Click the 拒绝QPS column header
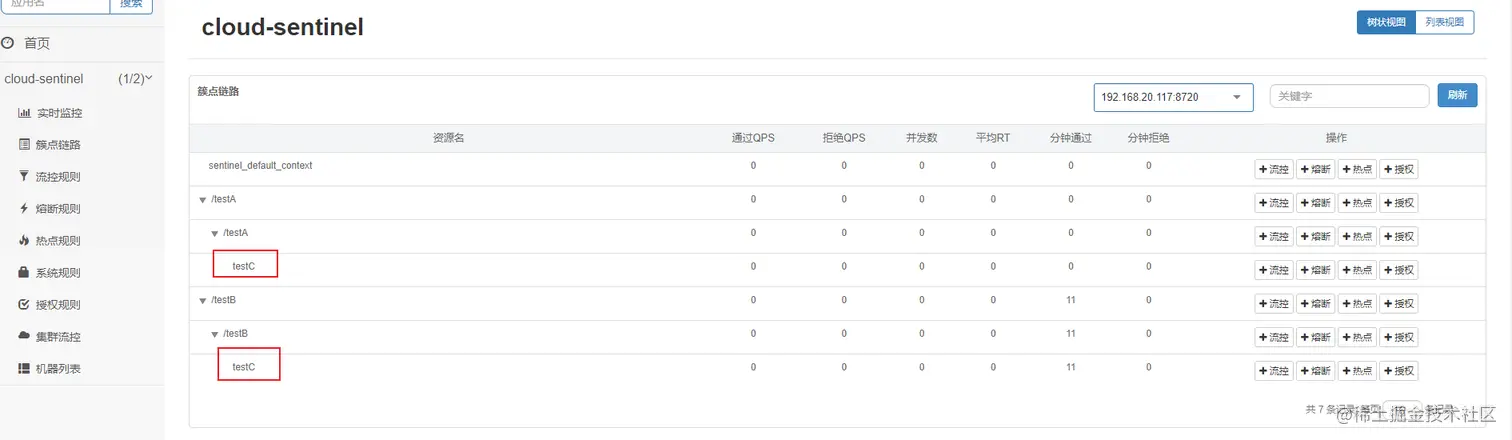The width and height of the screenshot is (1512, 440). (x=843, y=138)
